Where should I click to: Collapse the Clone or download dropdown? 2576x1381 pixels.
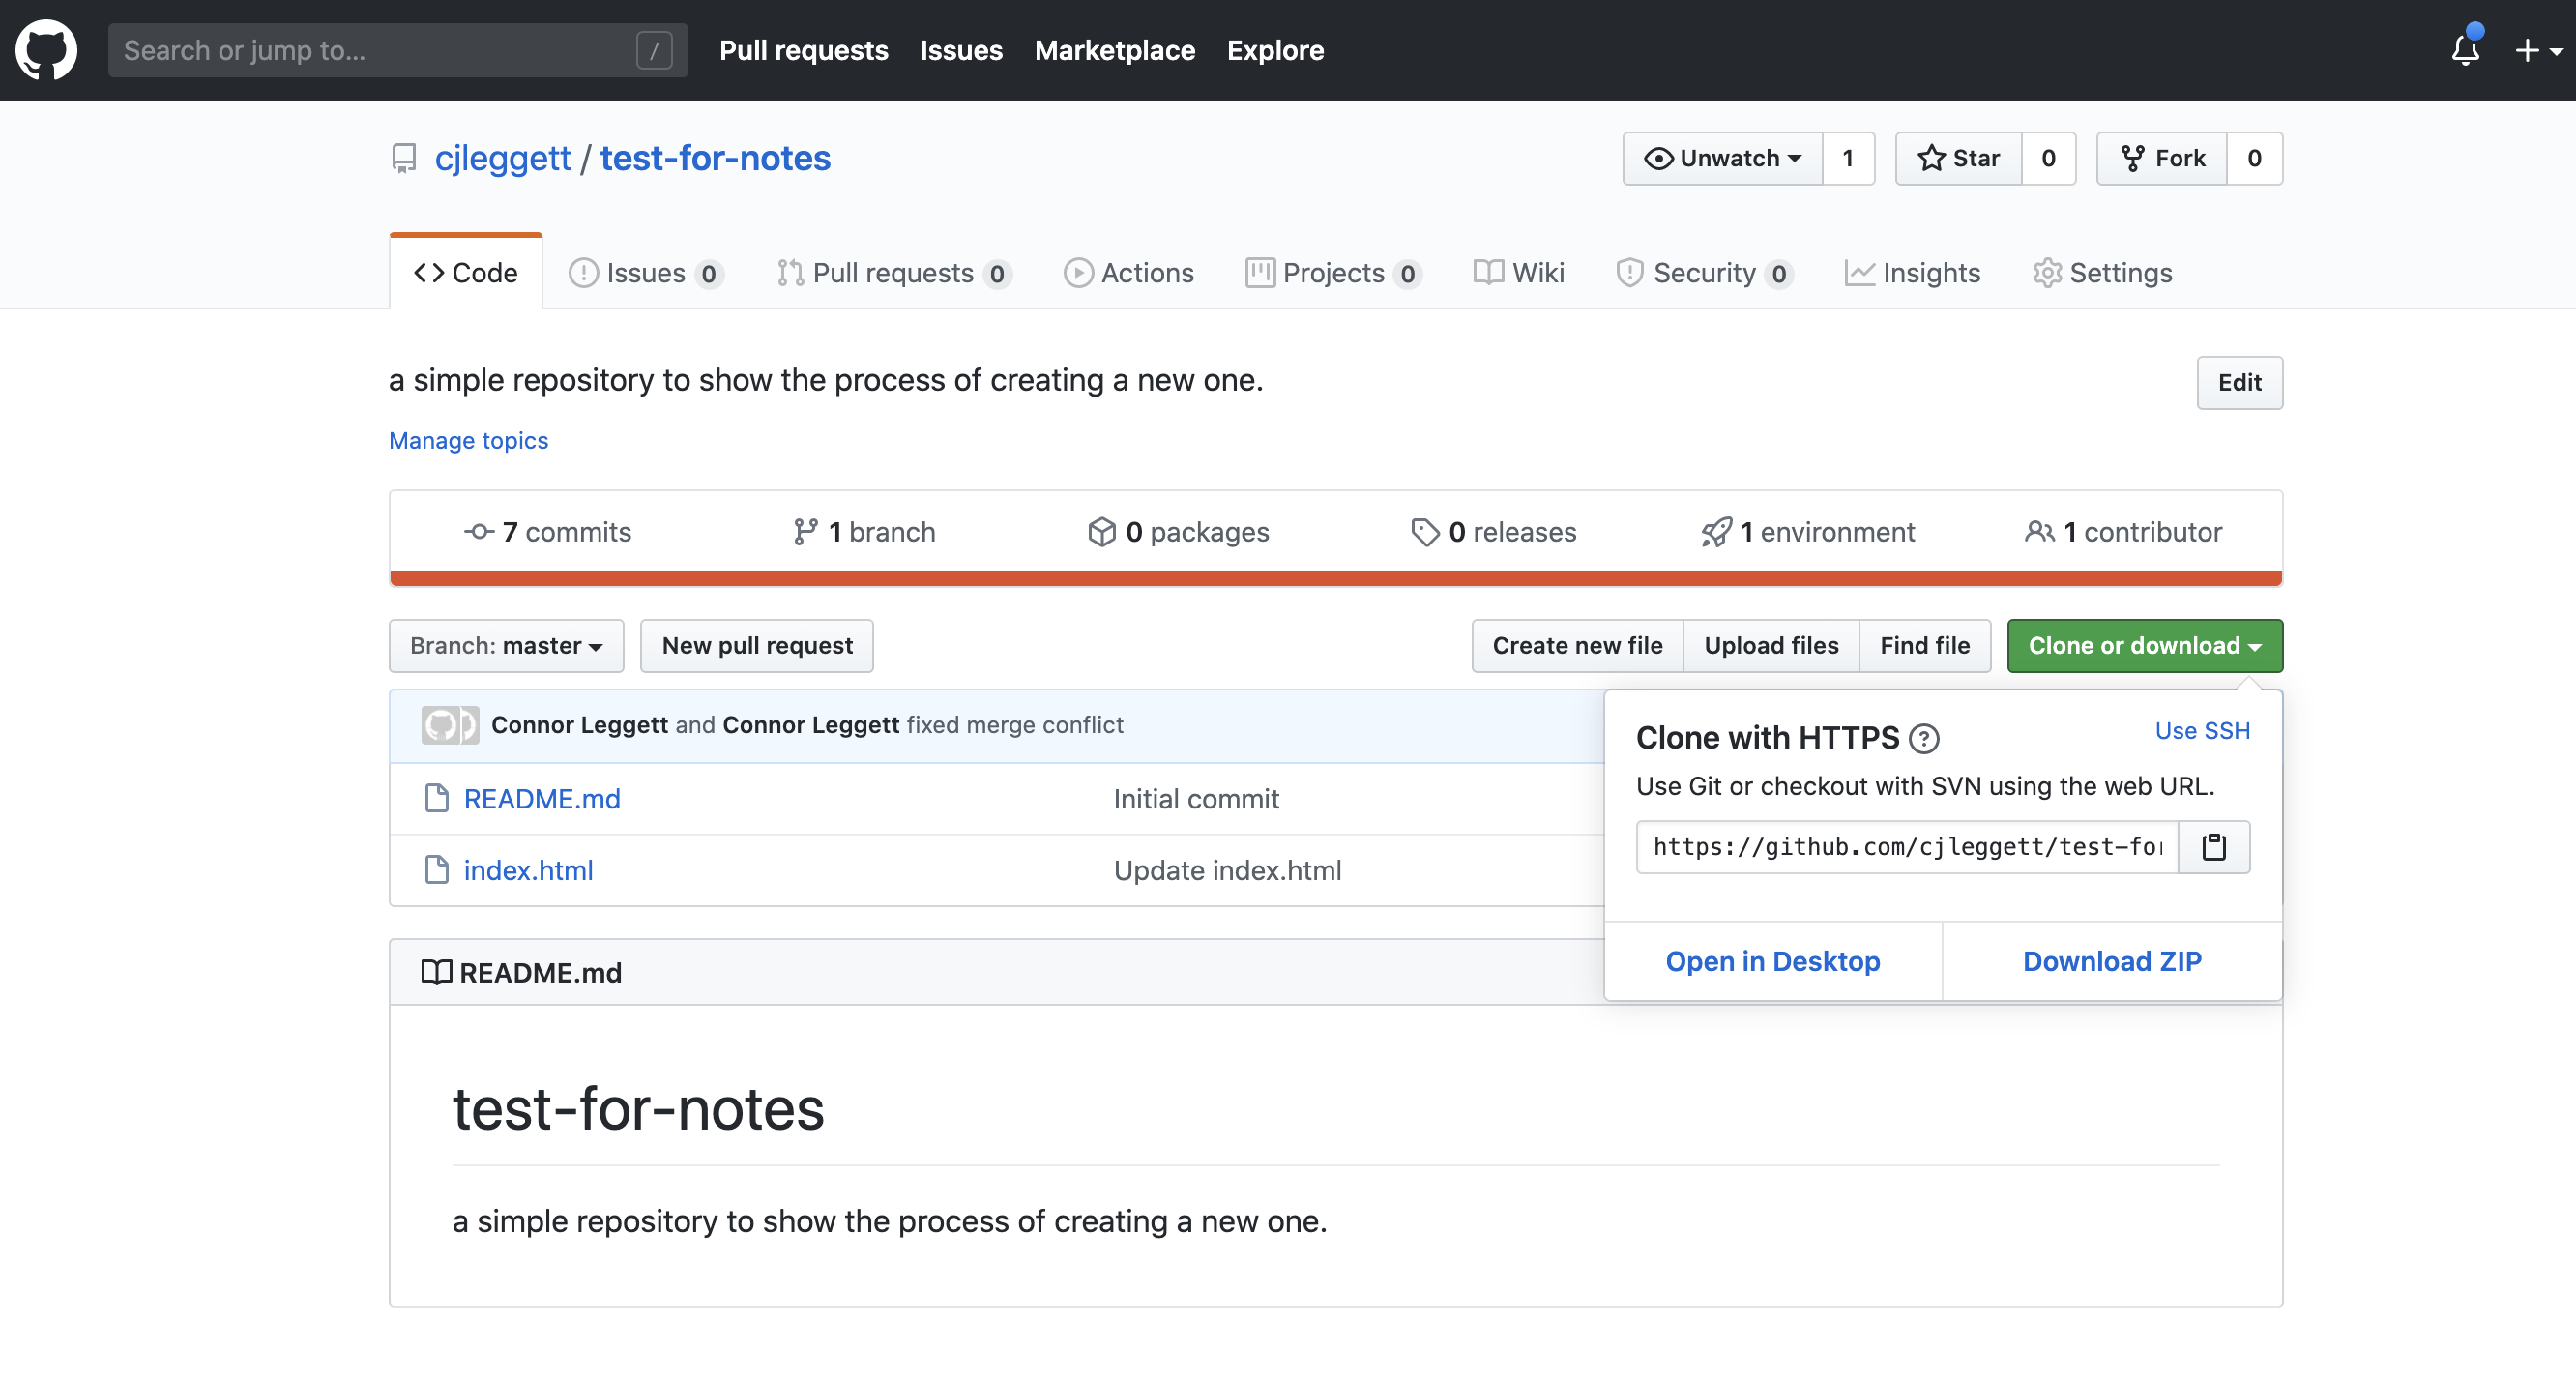pos(2144,646)
